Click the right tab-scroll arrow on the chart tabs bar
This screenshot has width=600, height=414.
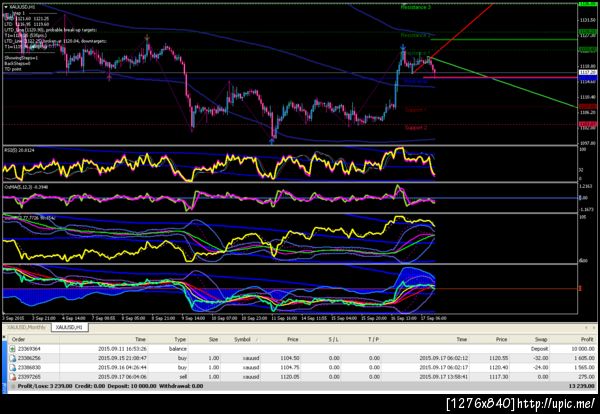tap(594, 328)
